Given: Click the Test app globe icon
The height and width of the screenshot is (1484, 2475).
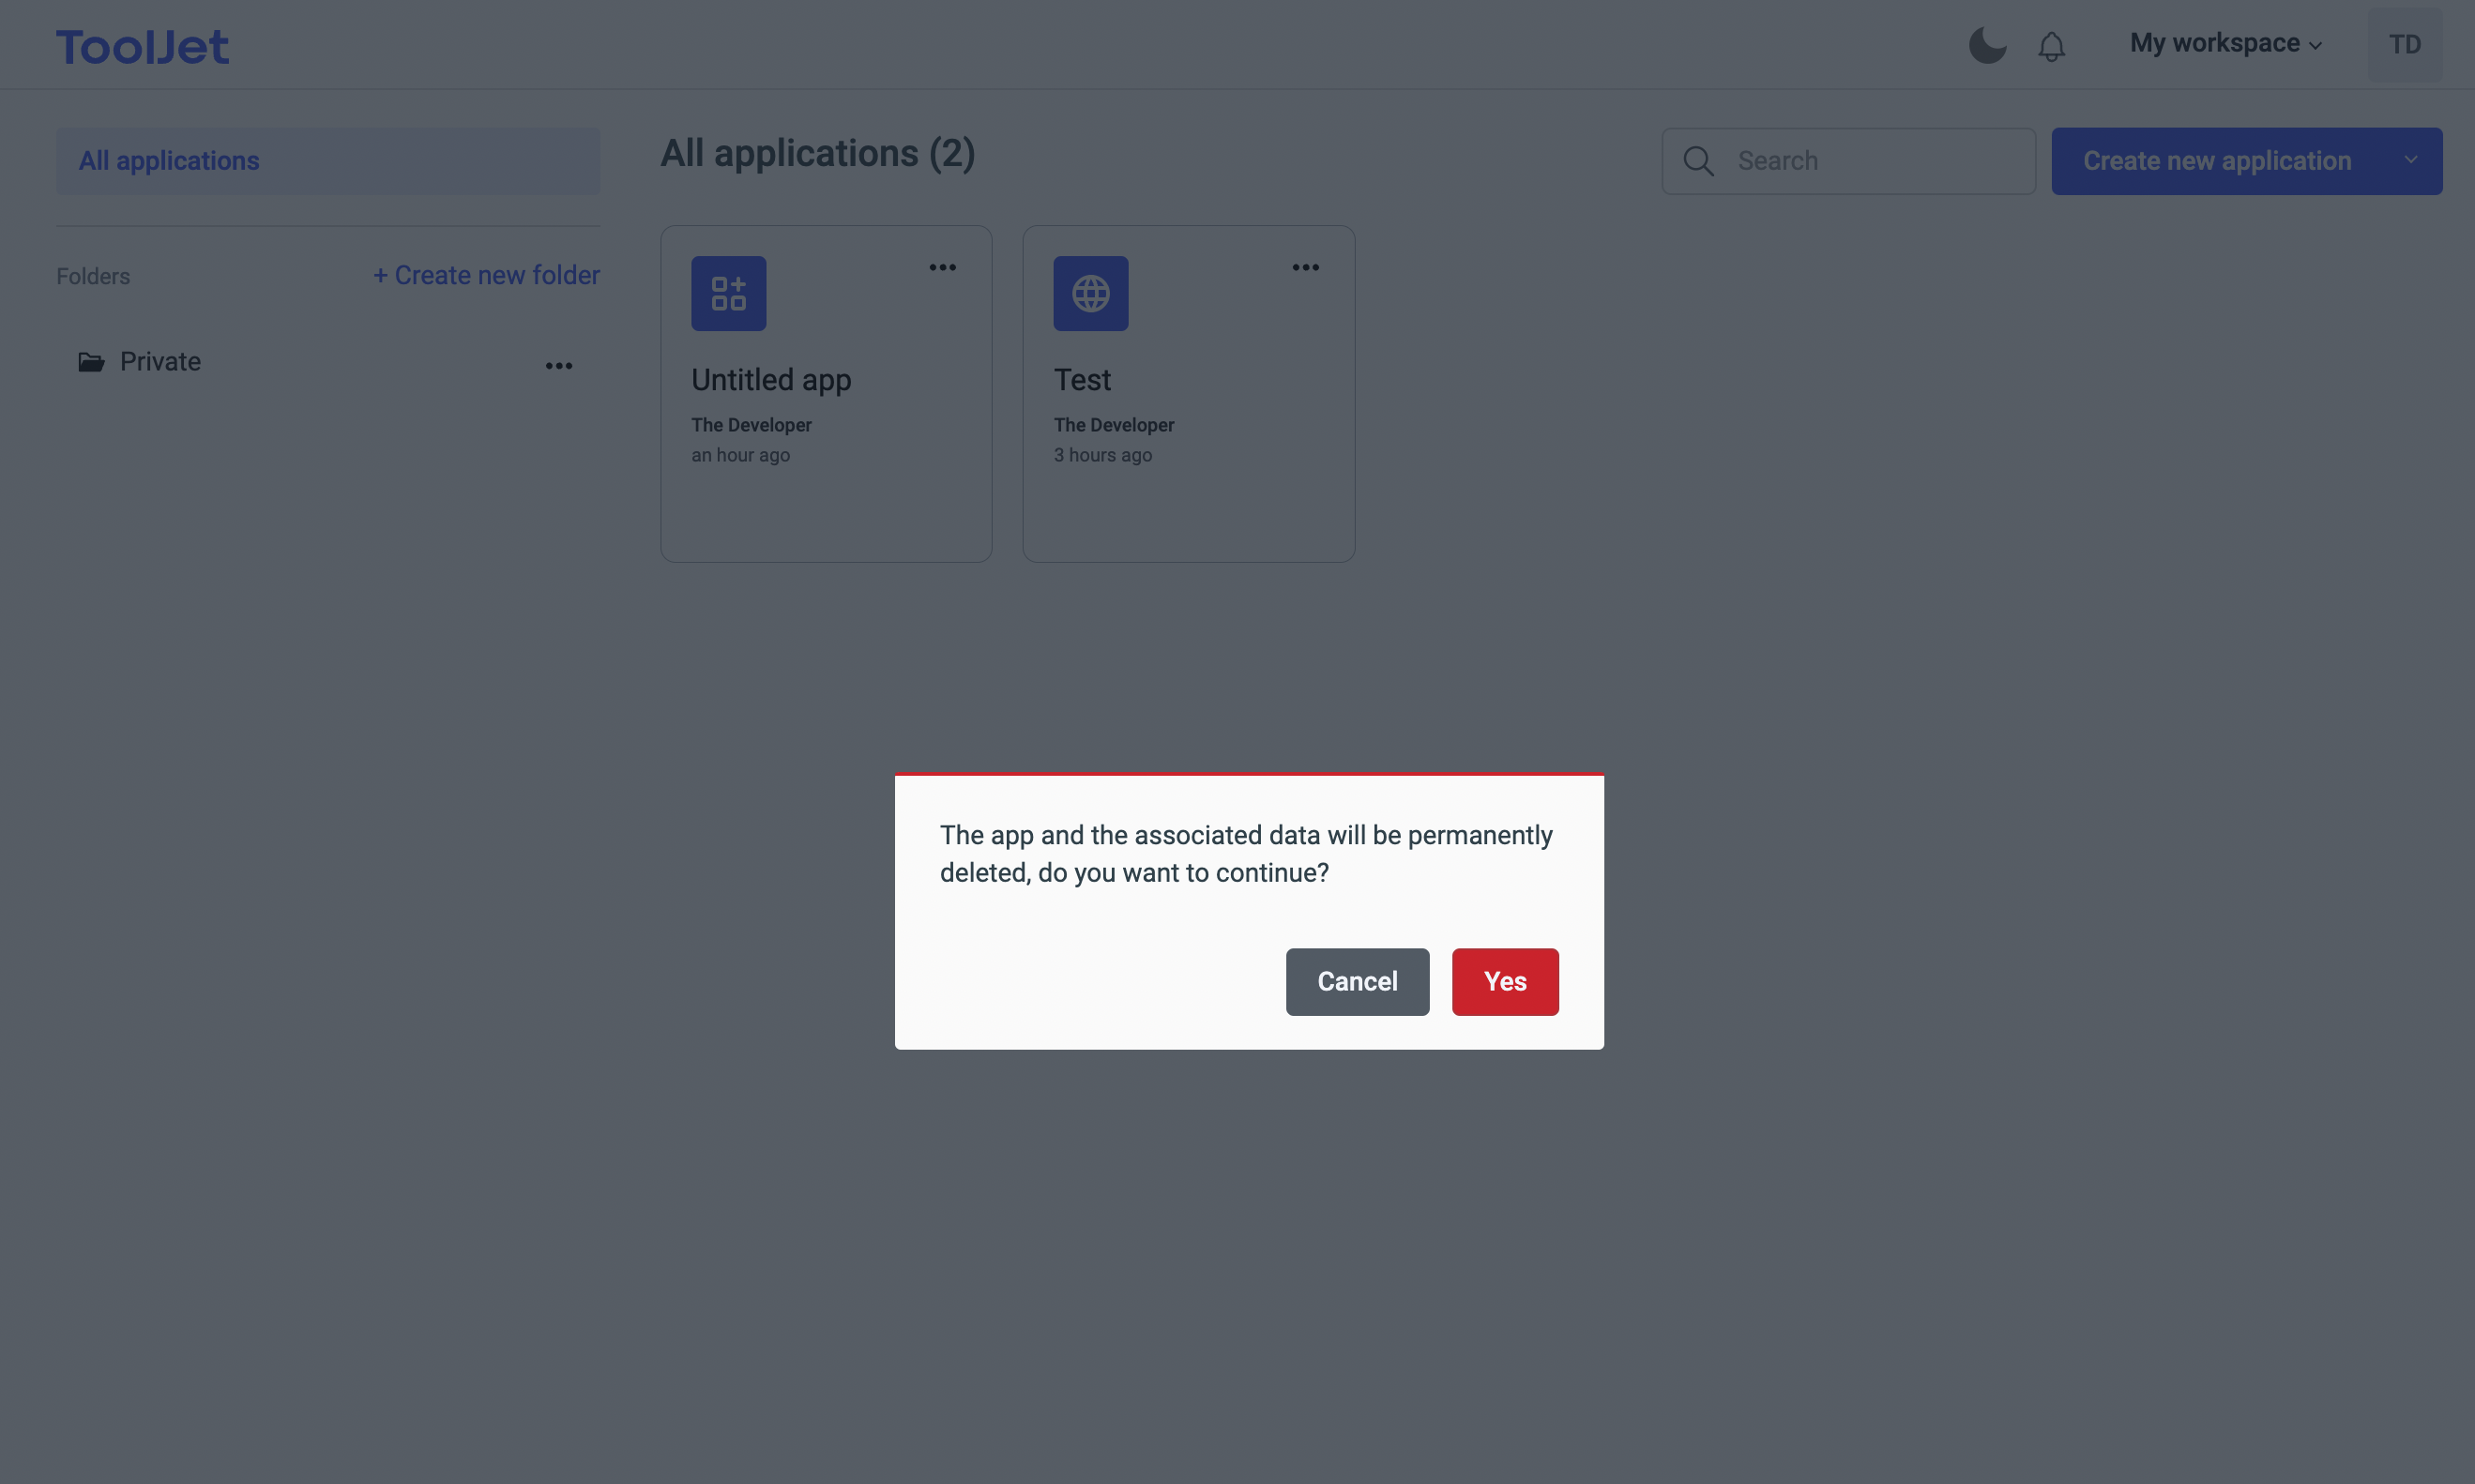Looking at the screenshot, I should [1090, 293].
